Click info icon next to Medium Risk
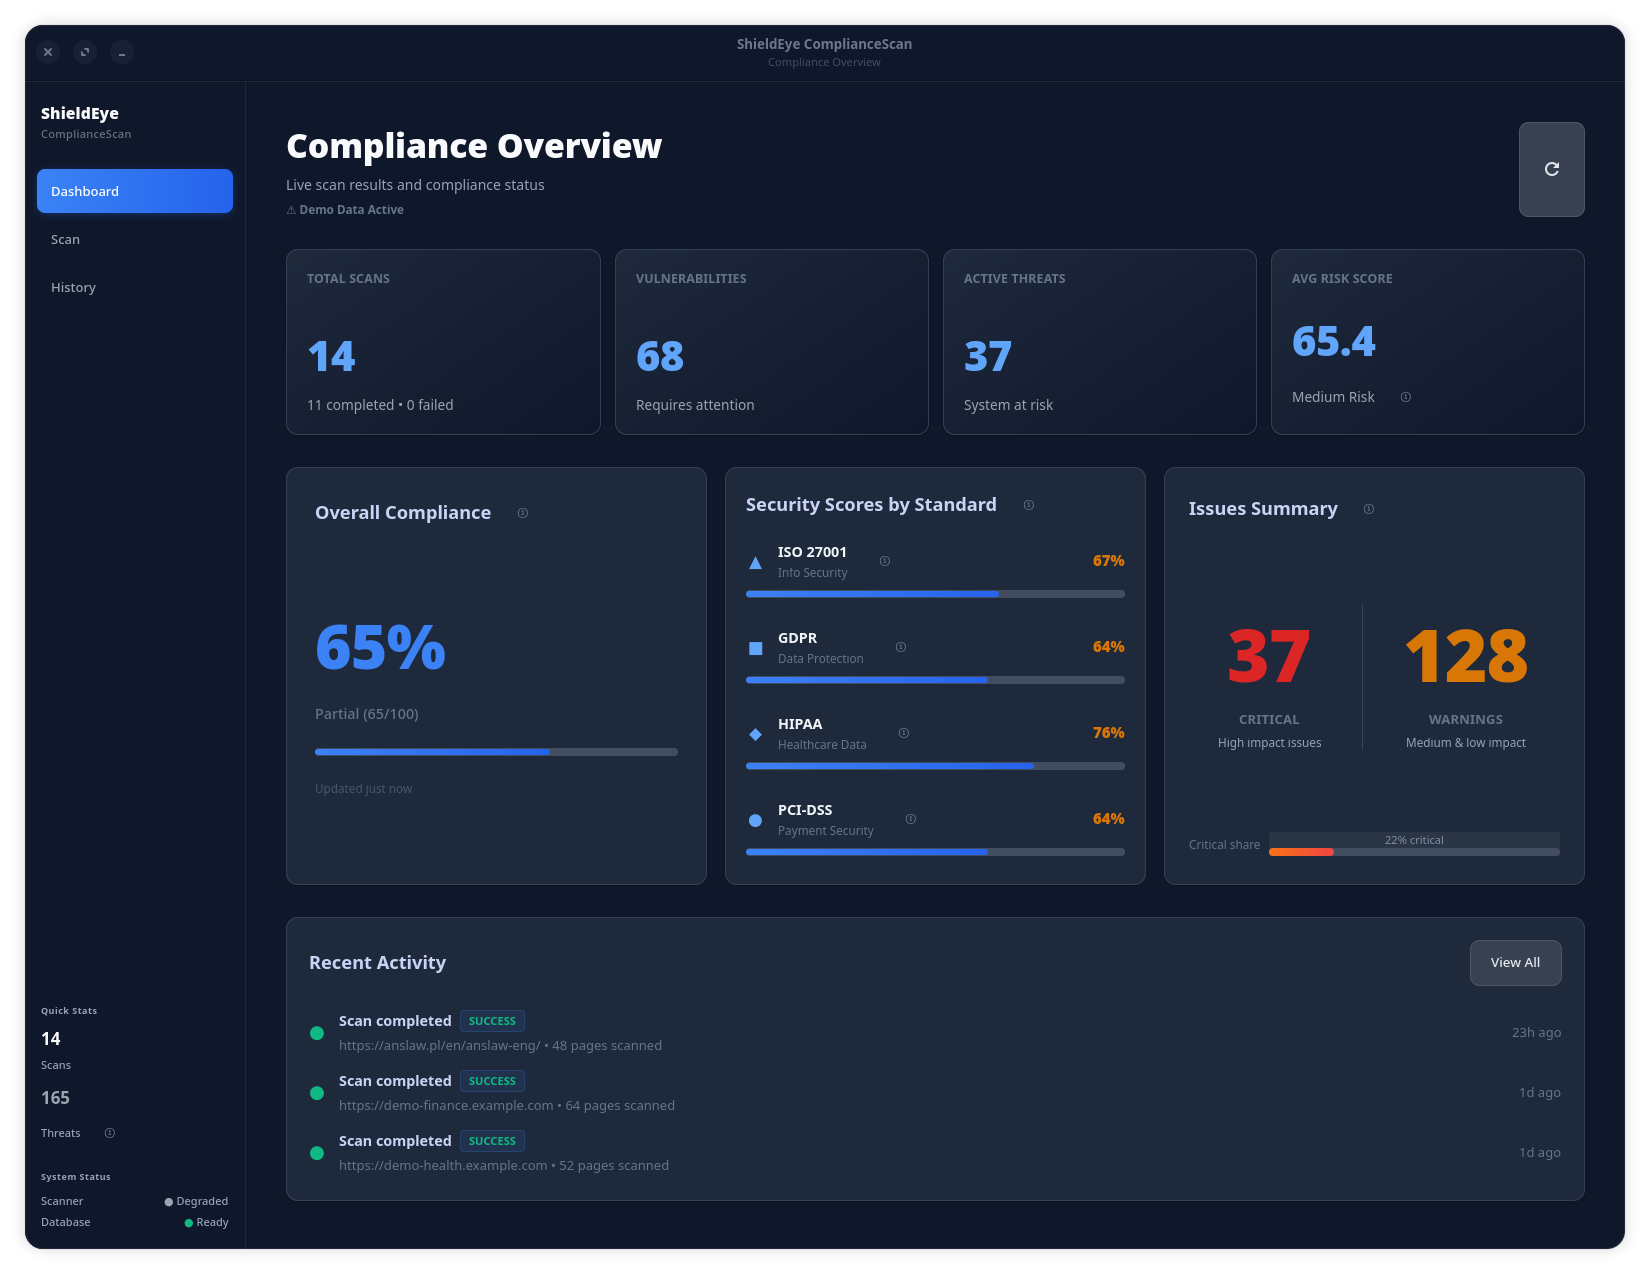 (x=1406, y=397)
